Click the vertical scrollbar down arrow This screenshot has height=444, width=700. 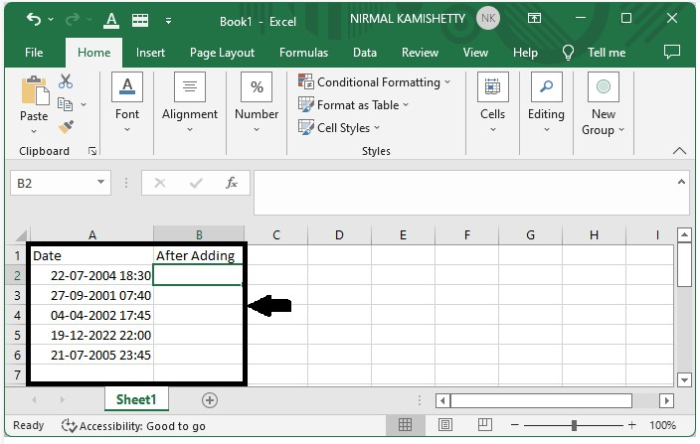[x=684, y=380]
